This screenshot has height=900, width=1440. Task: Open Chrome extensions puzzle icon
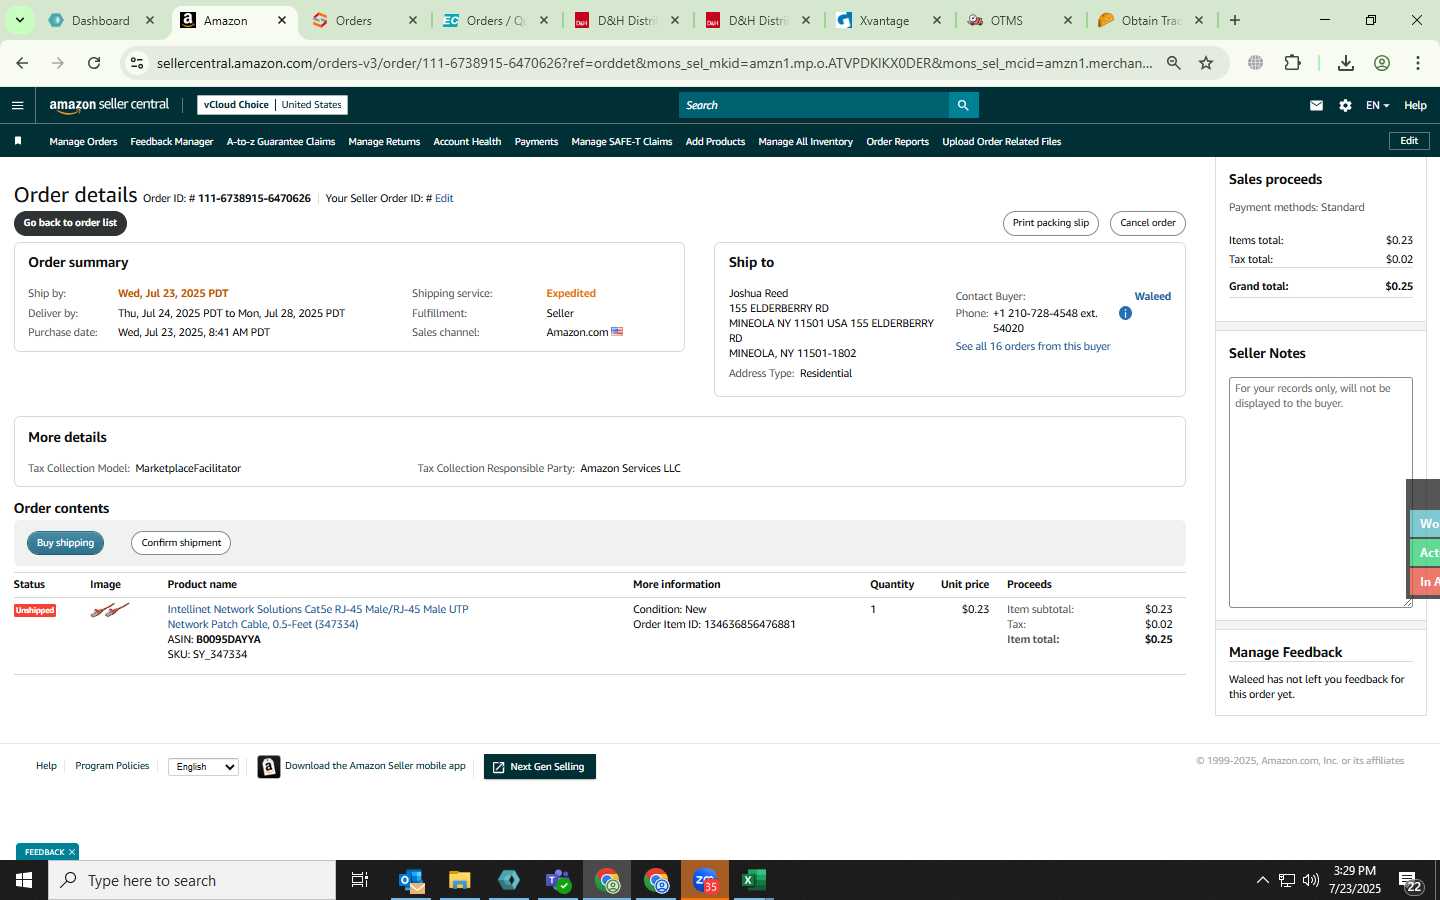pos(1292,63)
